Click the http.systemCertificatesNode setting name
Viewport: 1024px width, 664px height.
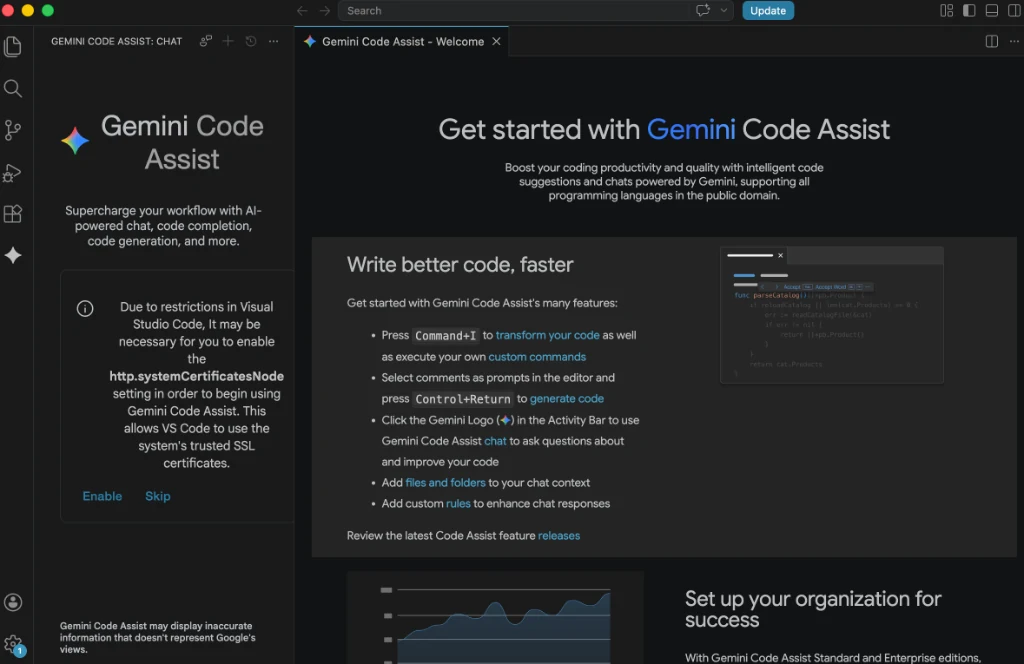pyautogui.click(x=197, y=376)
